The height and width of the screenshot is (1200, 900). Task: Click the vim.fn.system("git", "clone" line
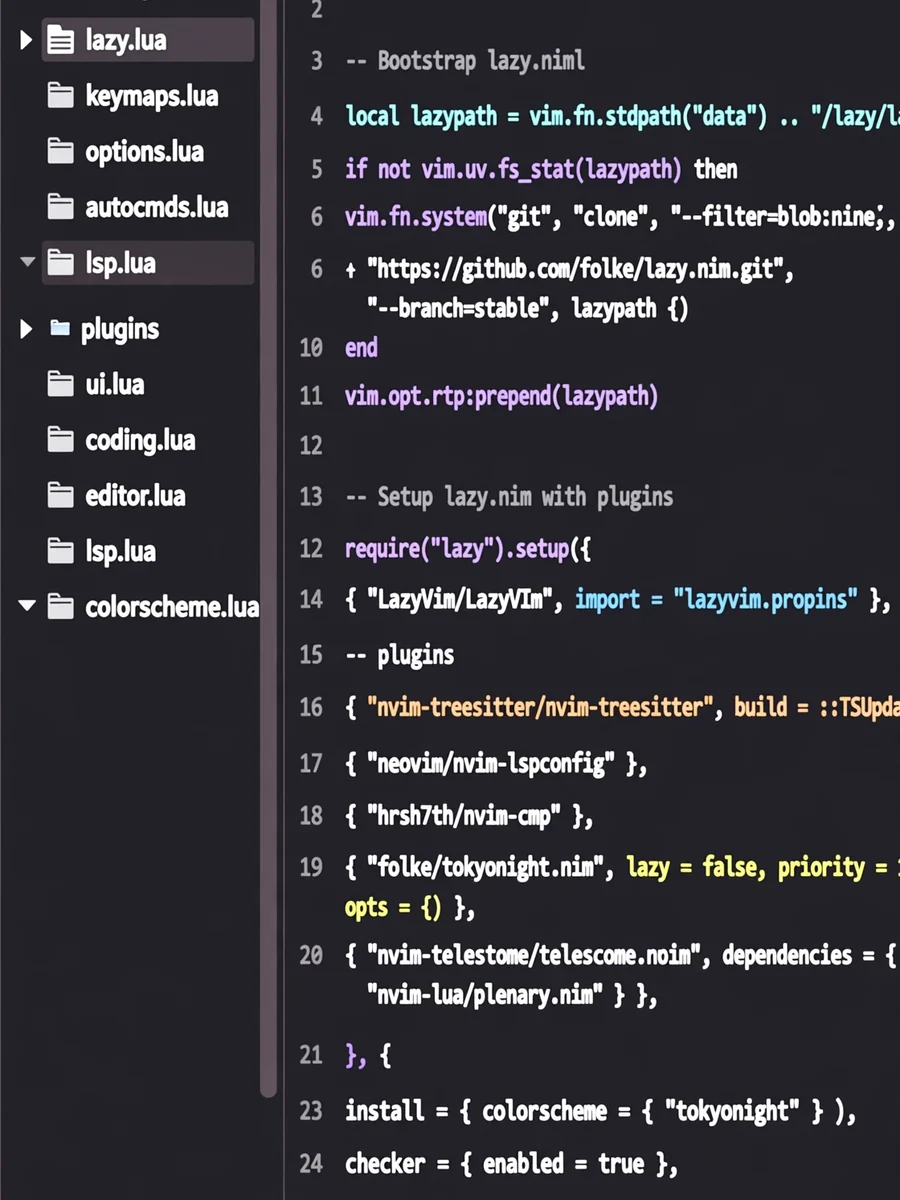click(x=619, y=217)
